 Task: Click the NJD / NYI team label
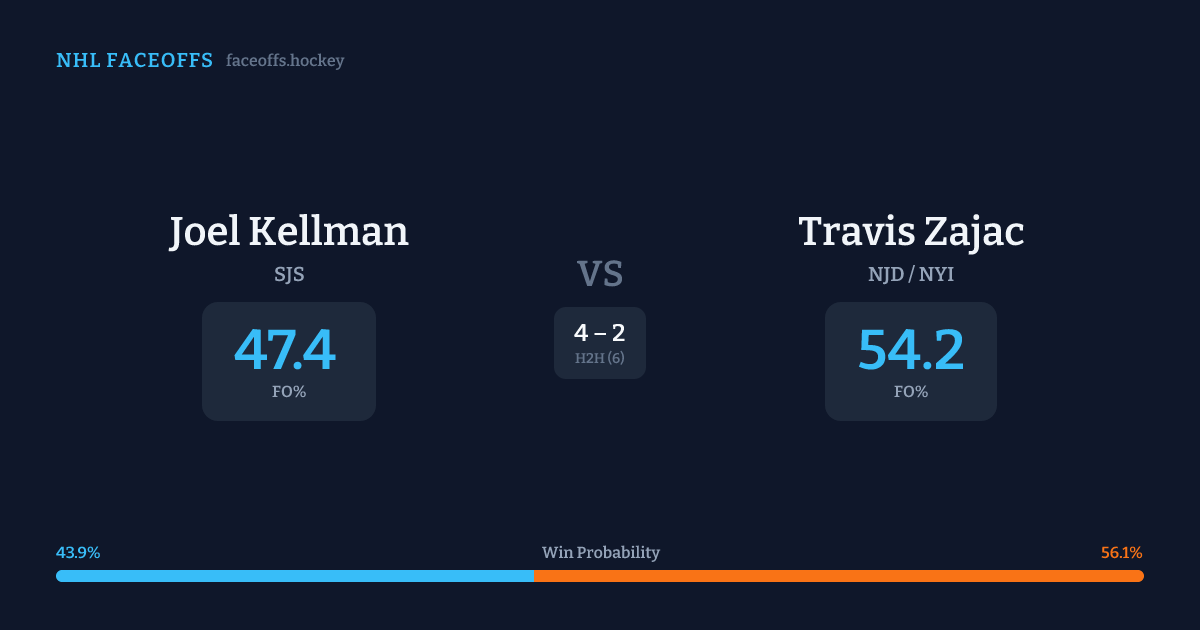(x=911, y=274)
